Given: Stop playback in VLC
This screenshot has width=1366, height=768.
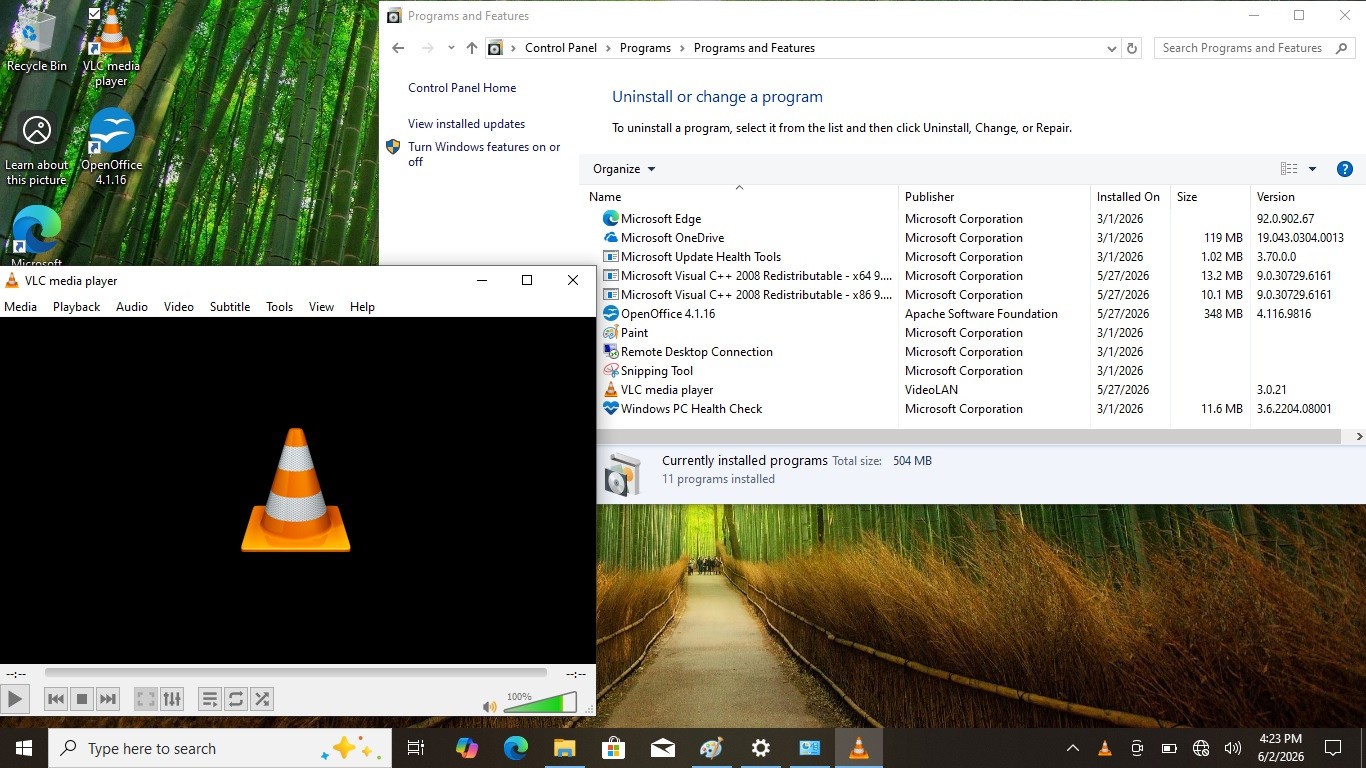Looking at the screenshot, I should pyautogui.click(x=82, y=699).
